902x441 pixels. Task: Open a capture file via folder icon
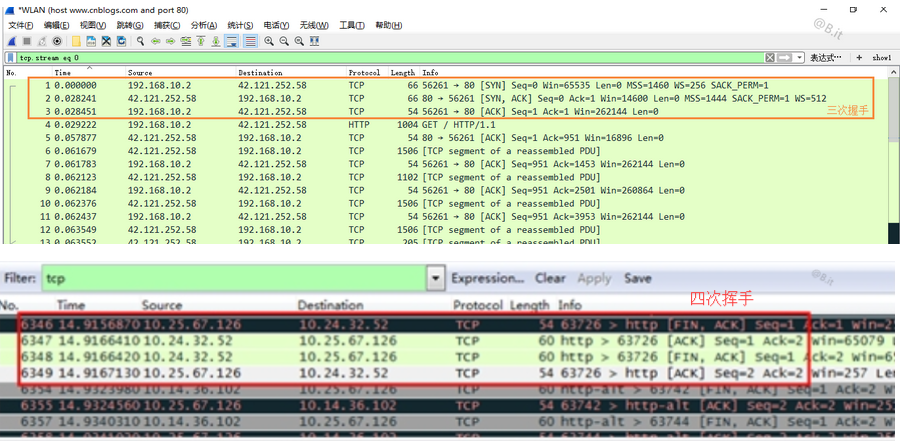click(75, 41)
